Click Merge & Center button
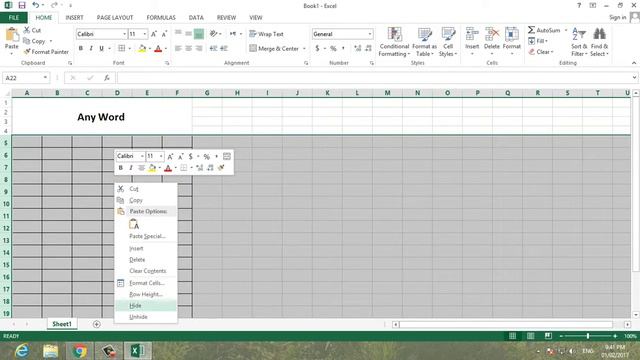The height and width of the screenshot is (360, 640). (274, 49)
